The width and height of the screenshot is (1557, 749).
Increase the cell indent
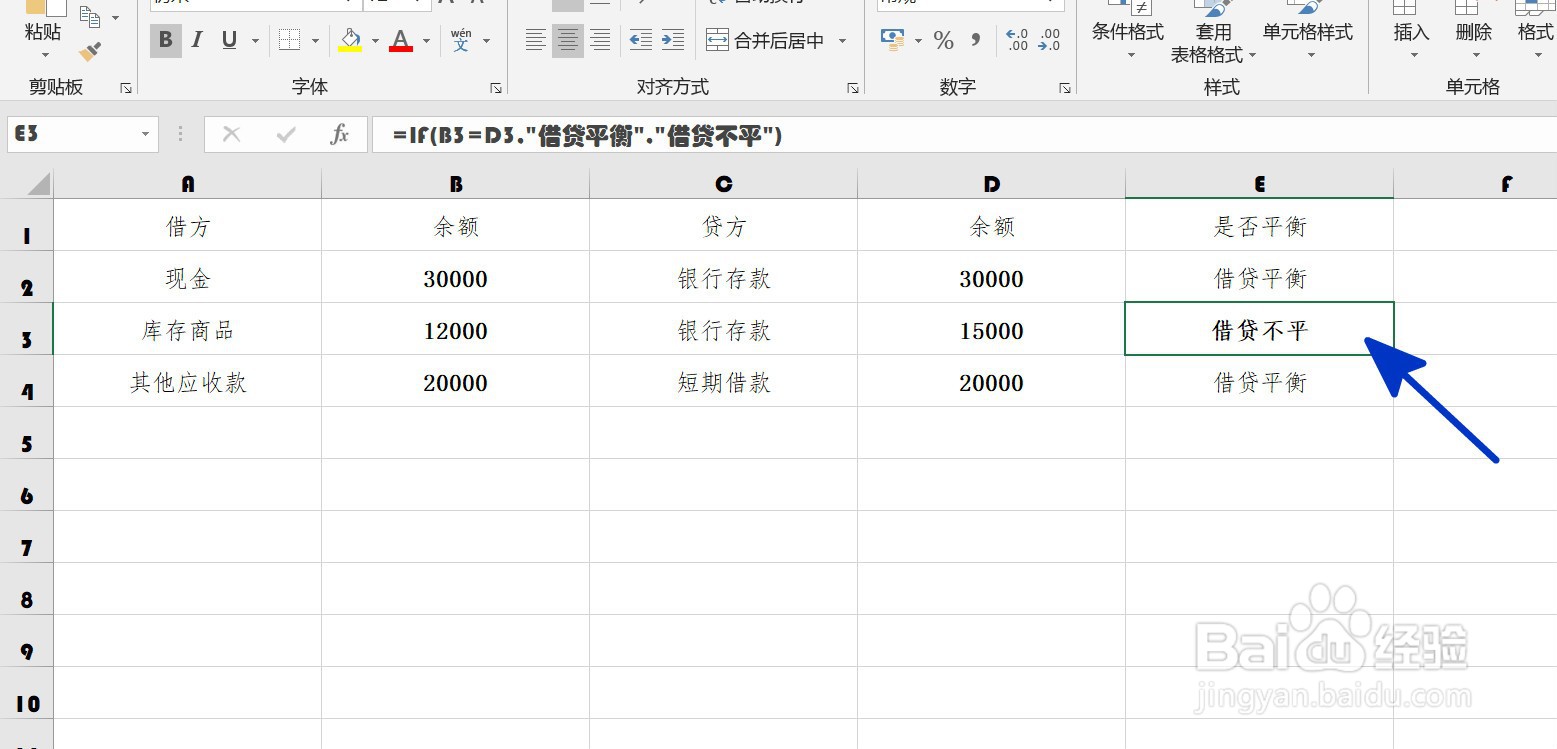click(x=673, y=41)
